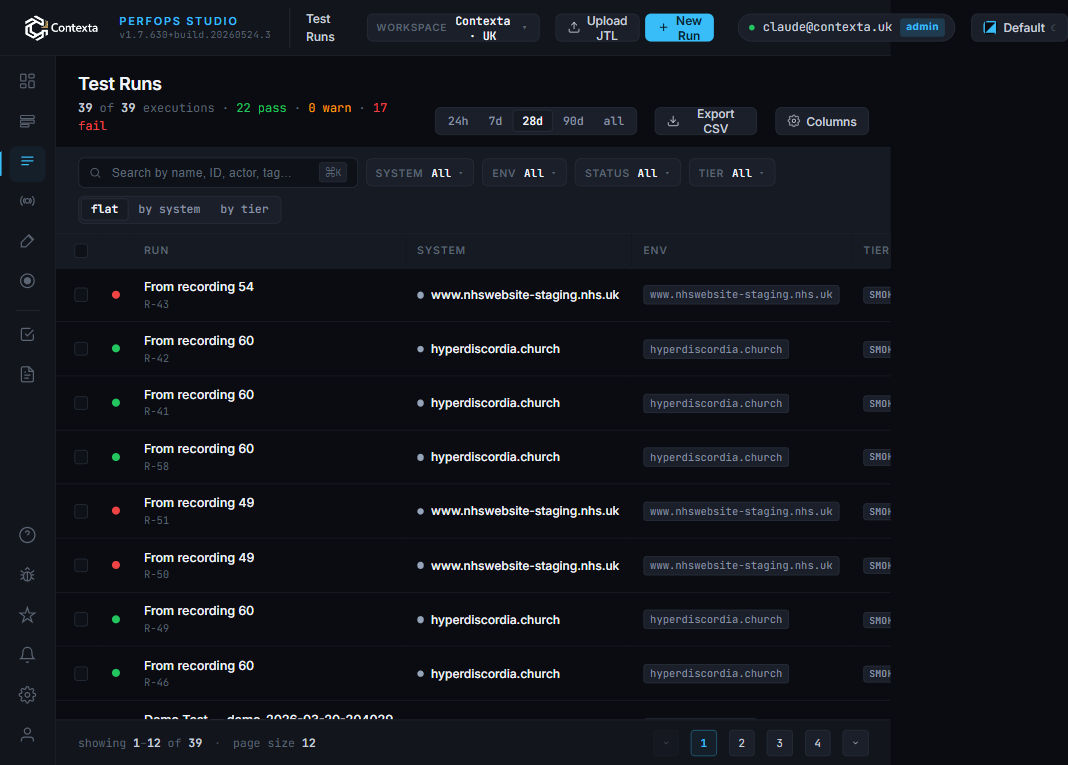Viewport: 1068px width, 765px height.
Task: Open the record circle icon in sidebar
Action: [x=27, y=281]
